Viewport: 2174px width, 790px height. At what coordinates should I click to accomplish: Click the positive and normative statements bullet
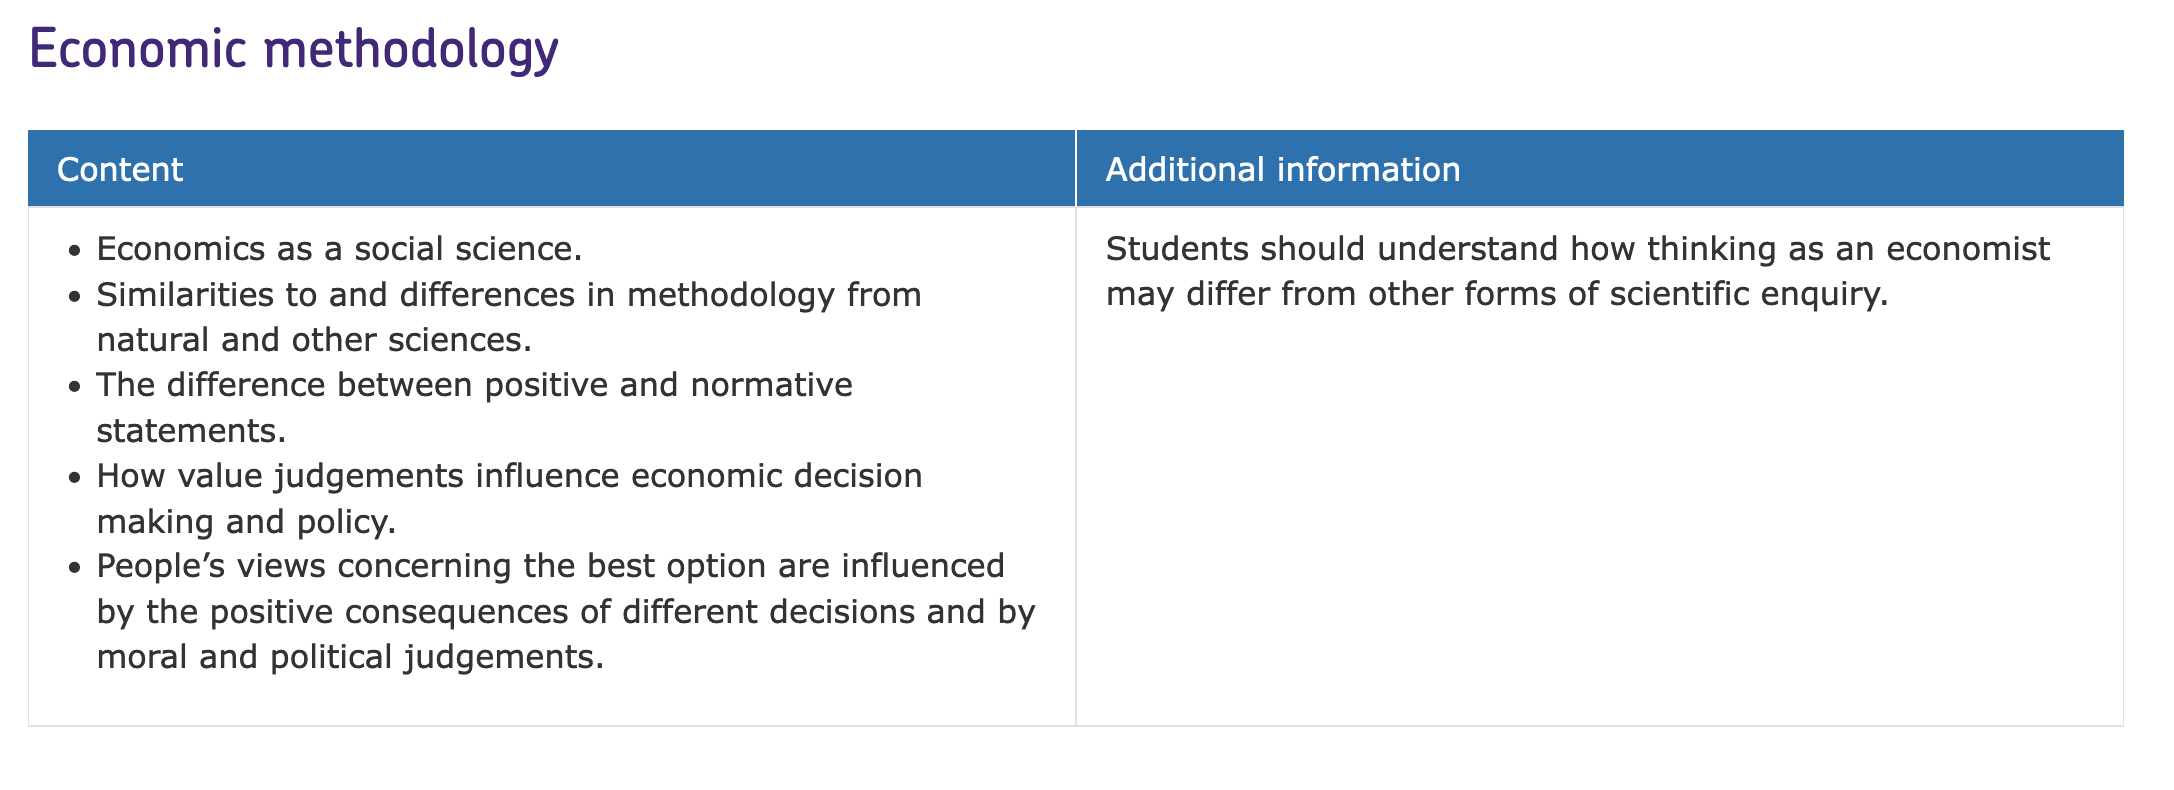click(x=474, y=407)
